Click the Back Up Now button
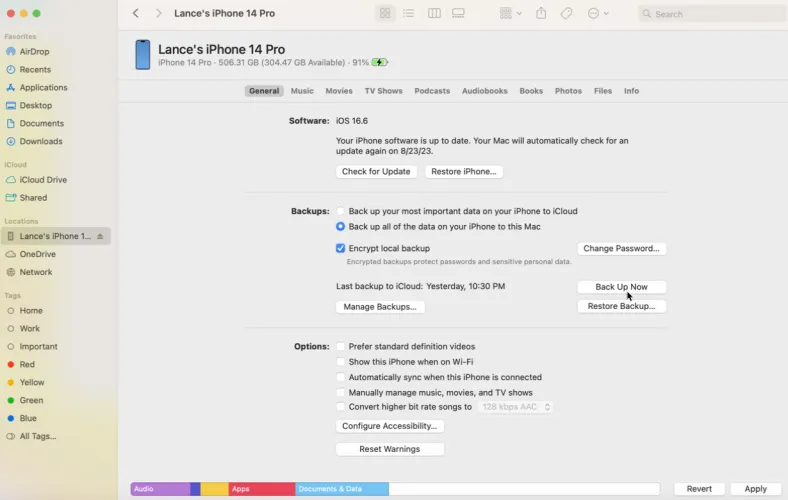The image size is (788, 500). (x=621, y=287)
